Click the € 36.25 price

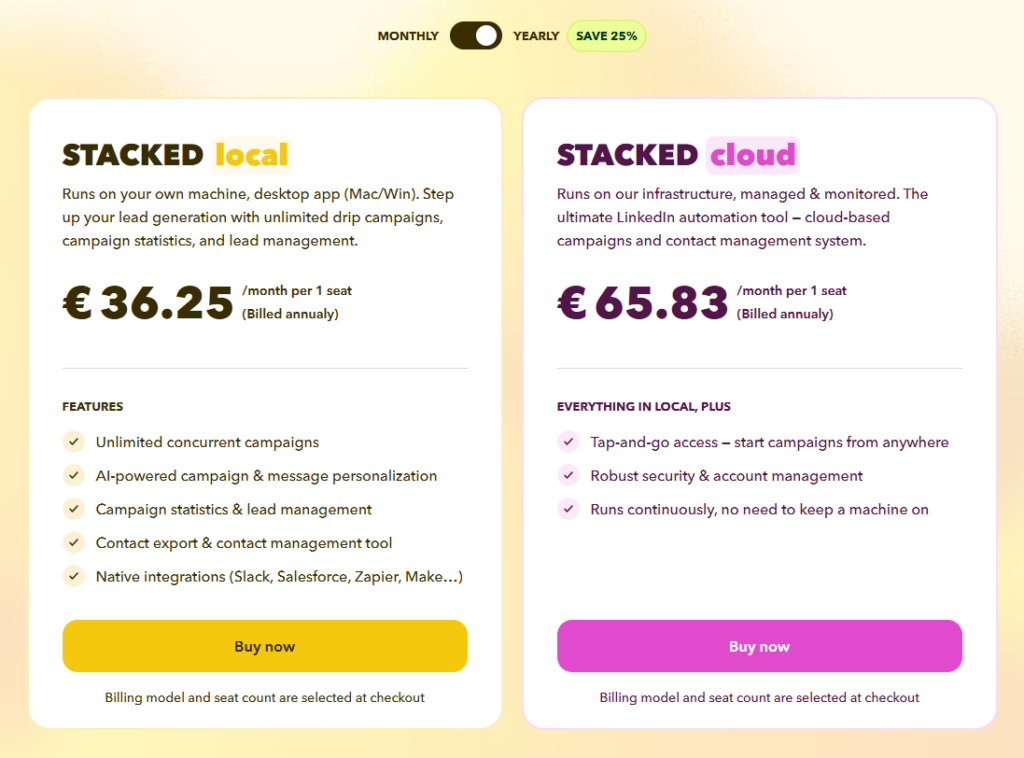[148, 302]
